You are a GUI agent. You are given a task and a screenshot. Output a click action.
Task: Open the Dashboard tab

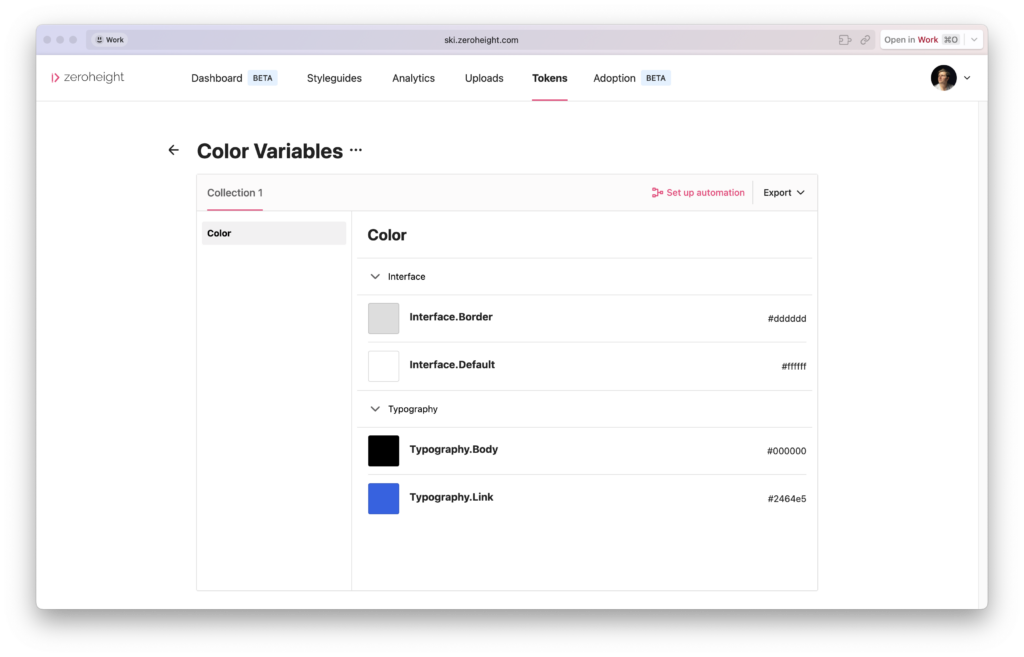pos(216,78)
